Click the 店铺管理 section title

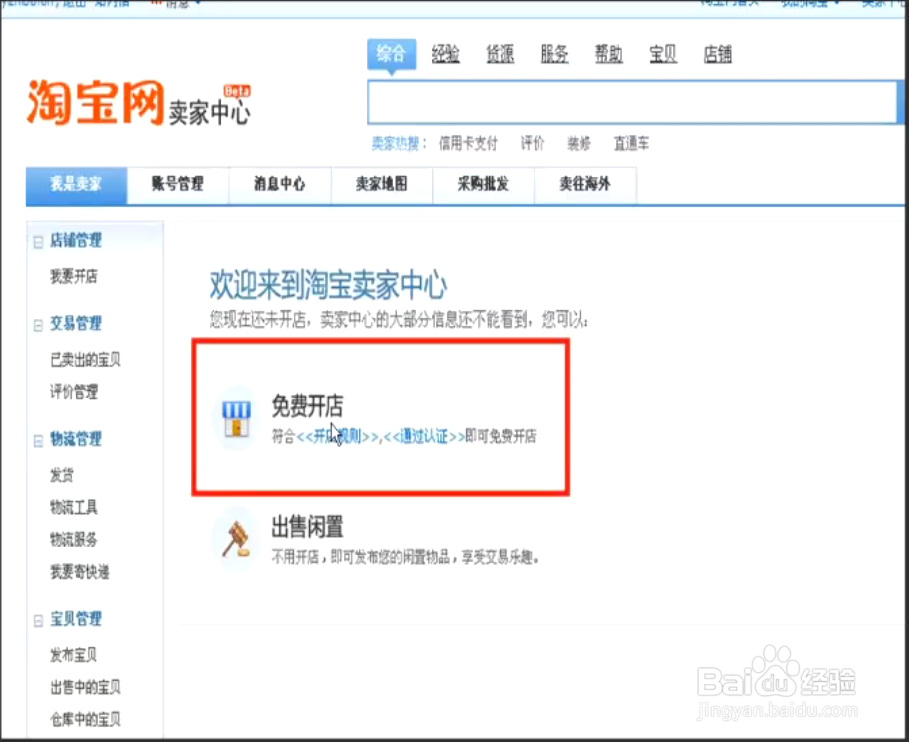coord(76,241)
